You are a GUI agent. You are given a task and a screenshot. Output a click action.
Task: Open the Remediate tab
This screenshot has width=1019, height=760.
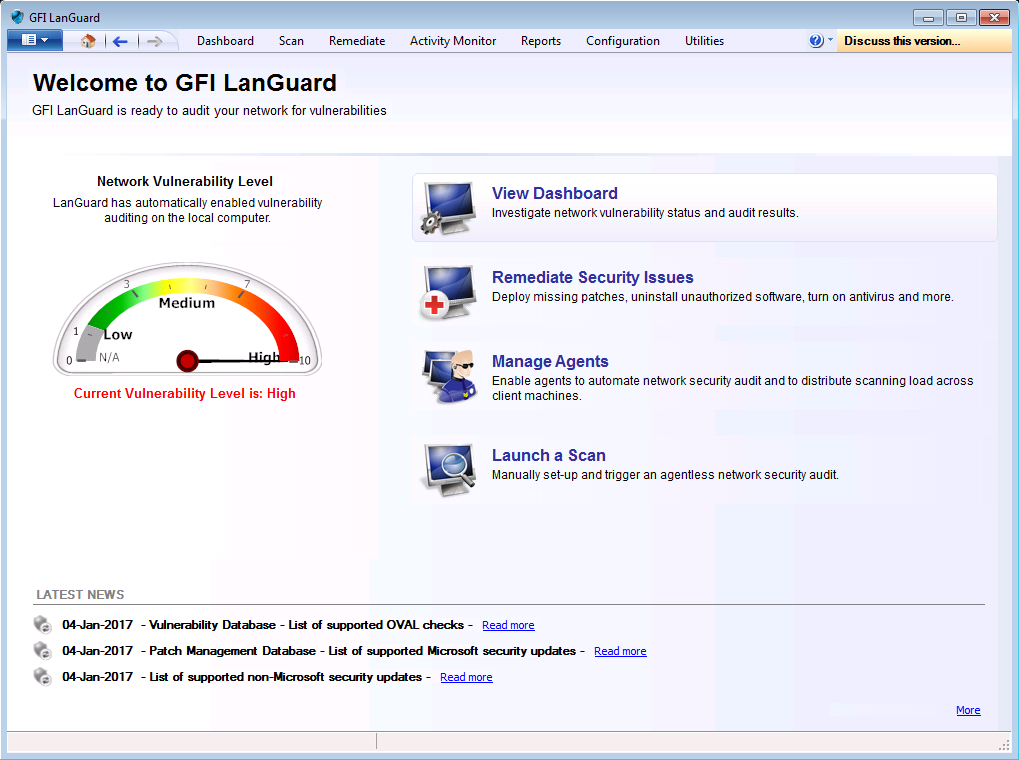[x=357, y=41]
